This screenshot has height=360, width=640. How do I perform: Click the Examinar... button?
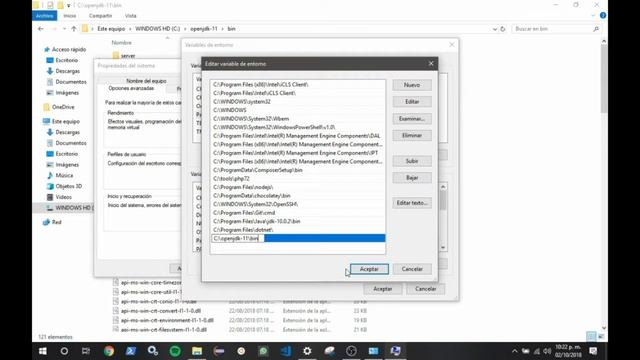tap(412, 119)
